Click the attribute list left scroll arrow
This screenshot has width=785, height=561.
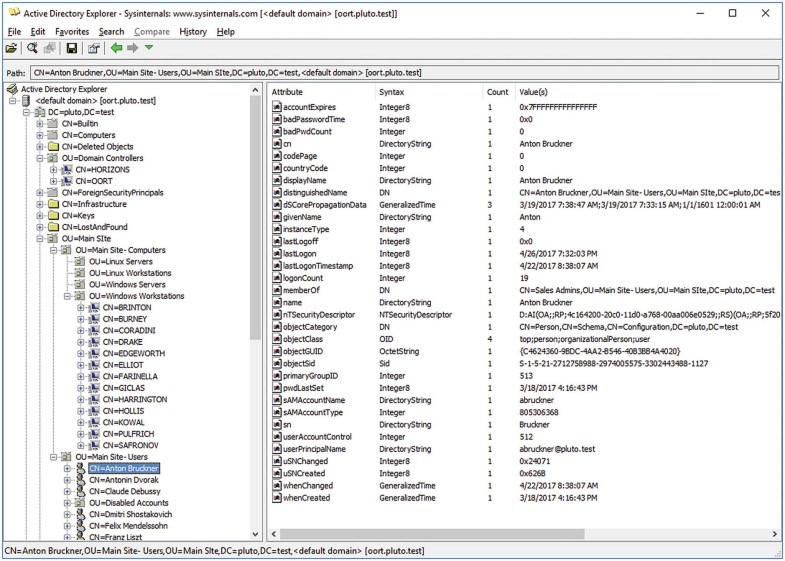(274, 534)
